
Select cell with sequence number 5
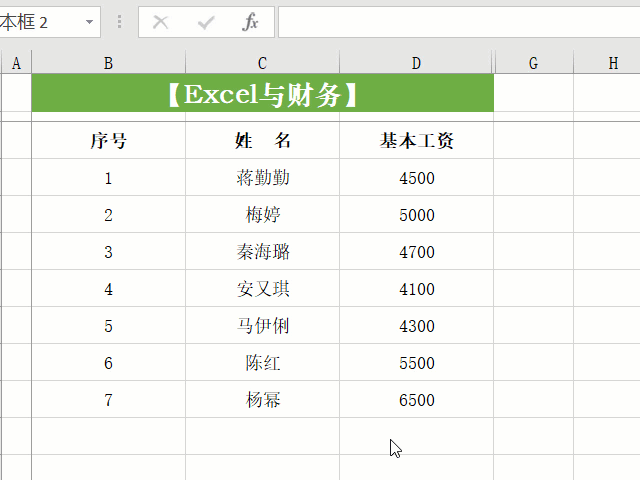(x=108, y=326)
